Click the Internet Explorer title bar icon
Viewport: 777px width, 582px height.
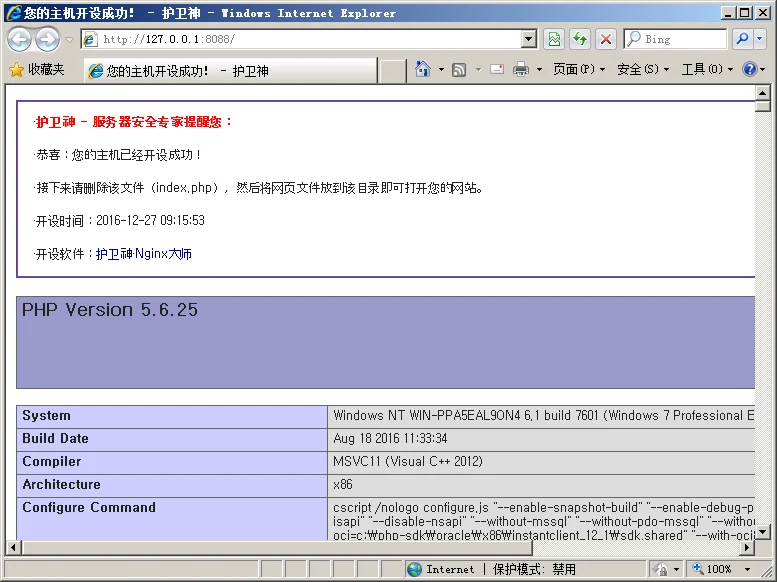14,13
